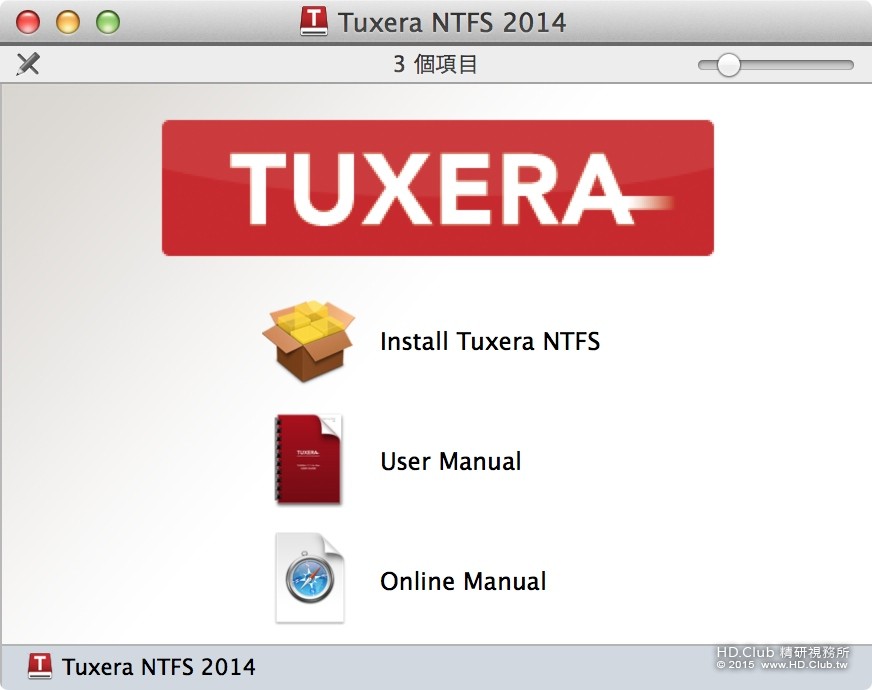This screenshot has height=690, width=872.
Task: Click the window title "Tuxera NTFS 2014"
Action: (452, 22)
